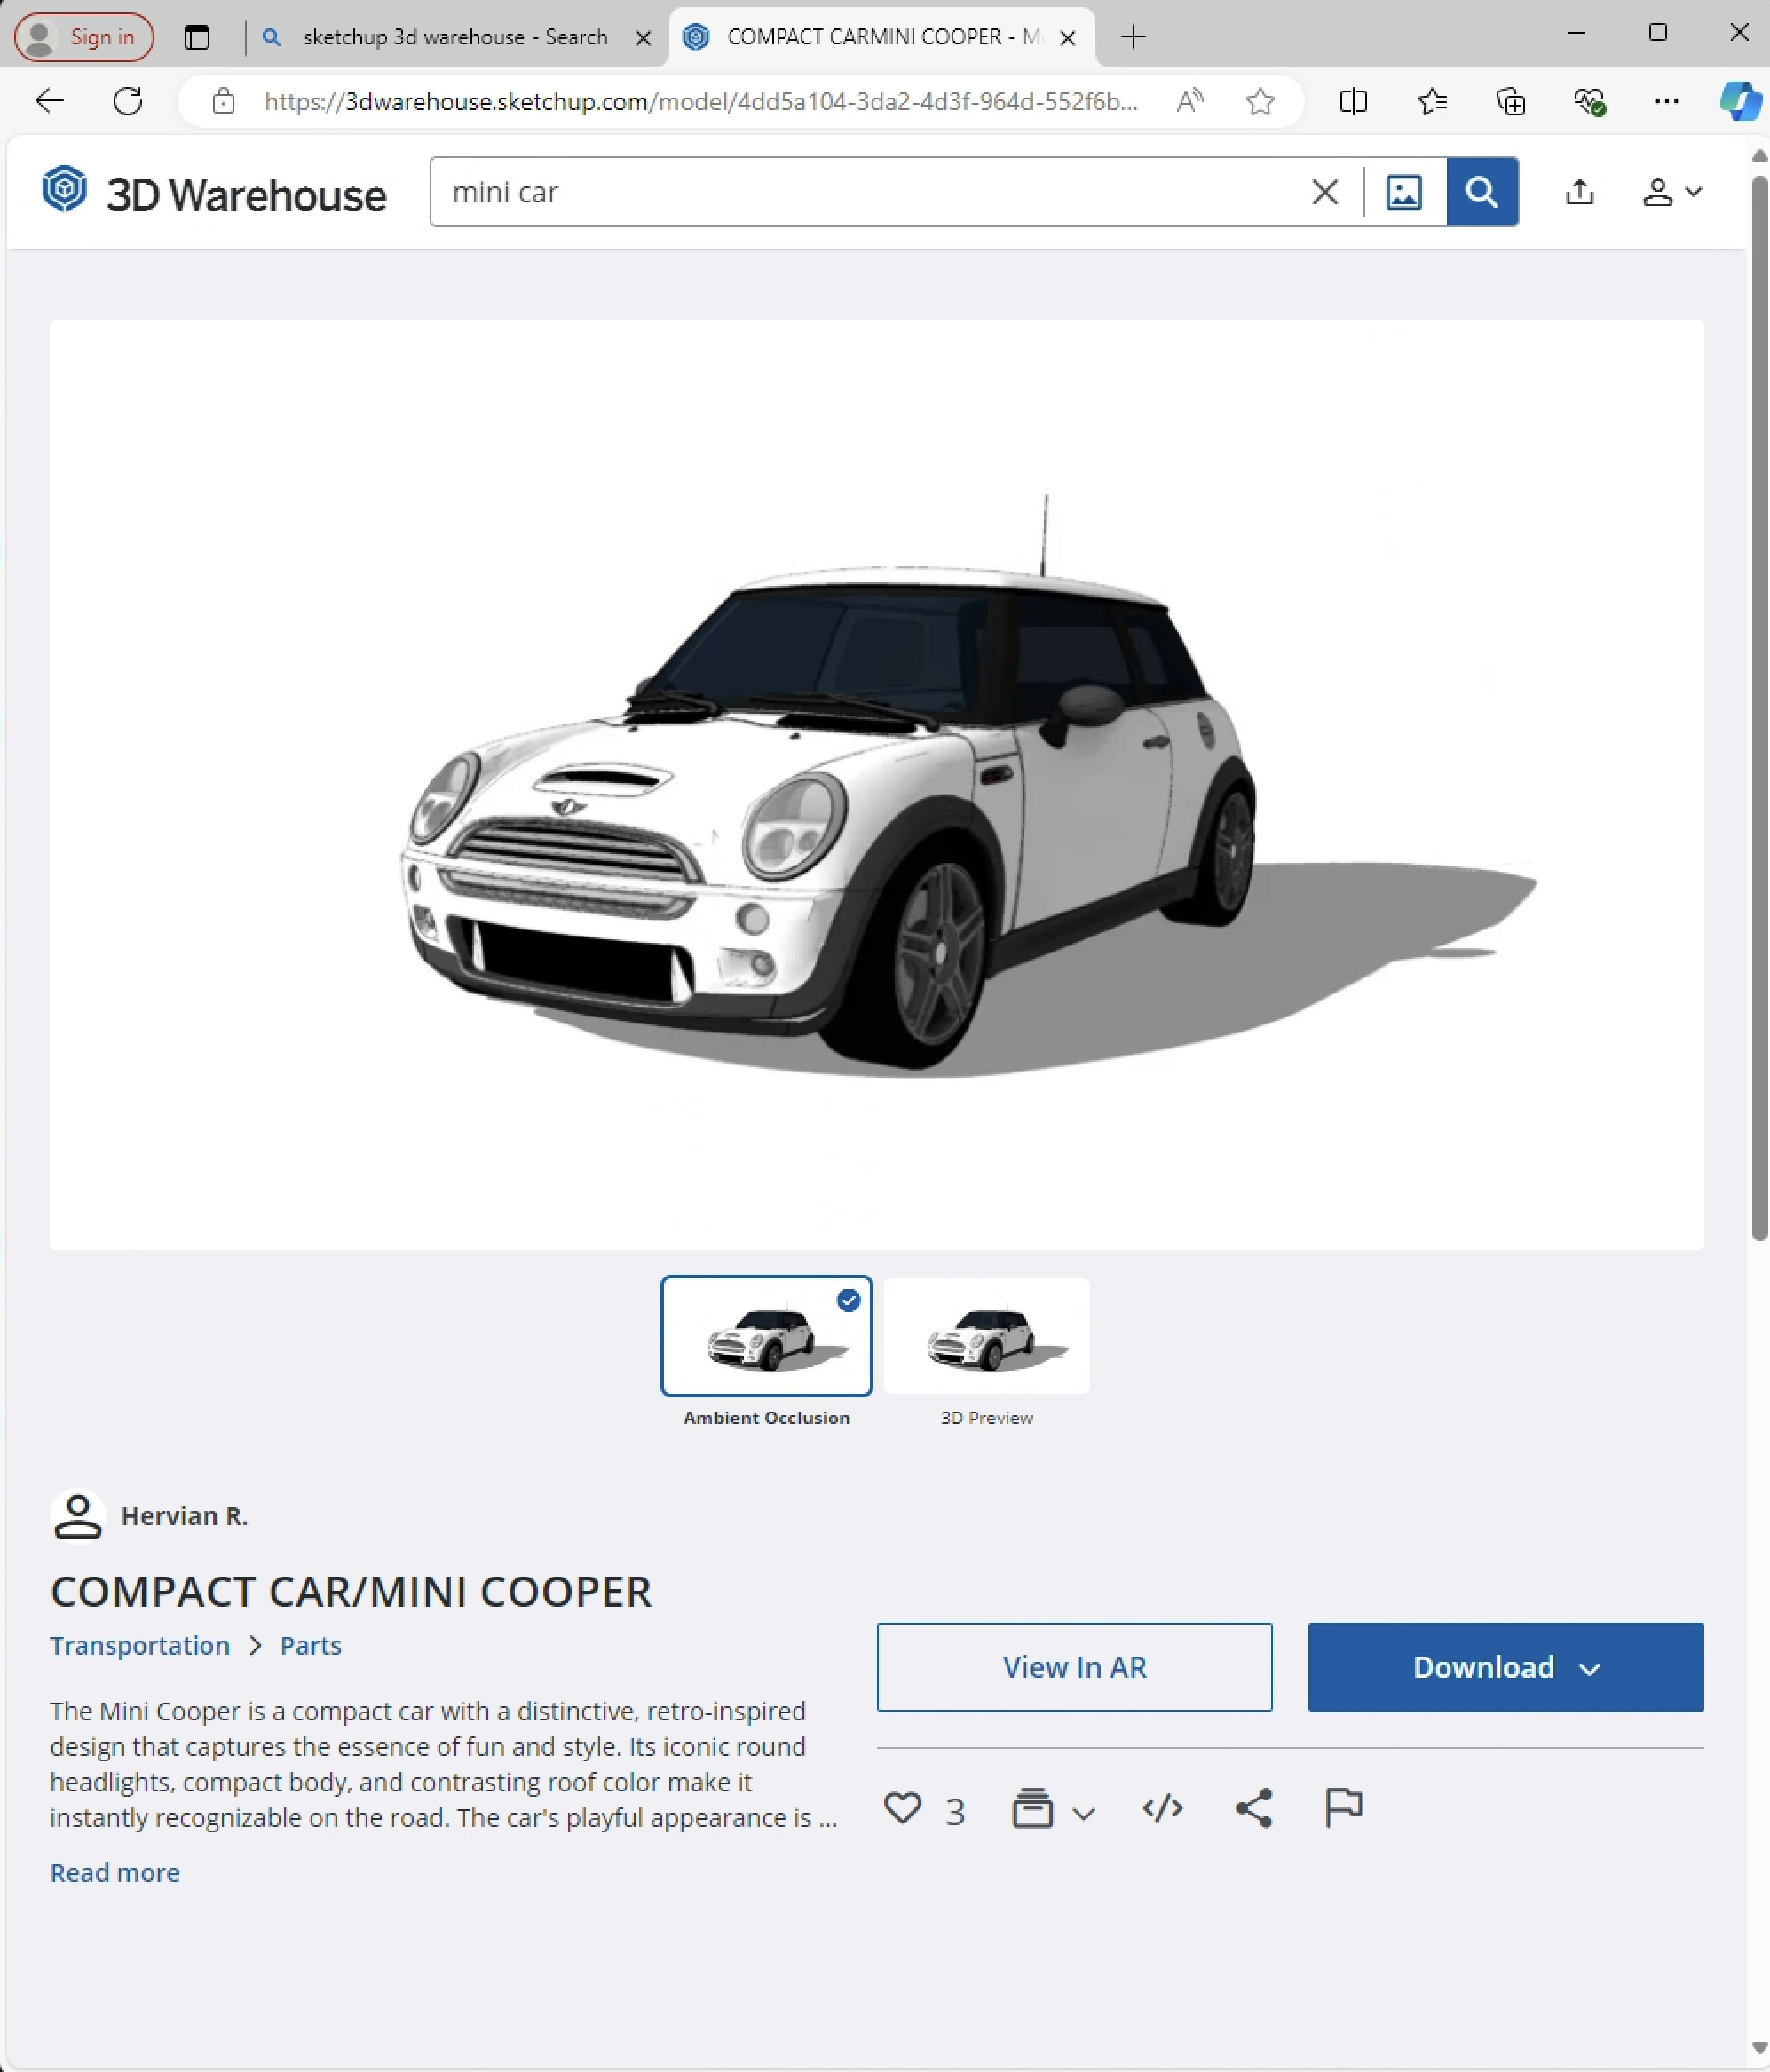1770x2072 pixels.
Task: Click the mini car search field
Action: click(870, 192)
